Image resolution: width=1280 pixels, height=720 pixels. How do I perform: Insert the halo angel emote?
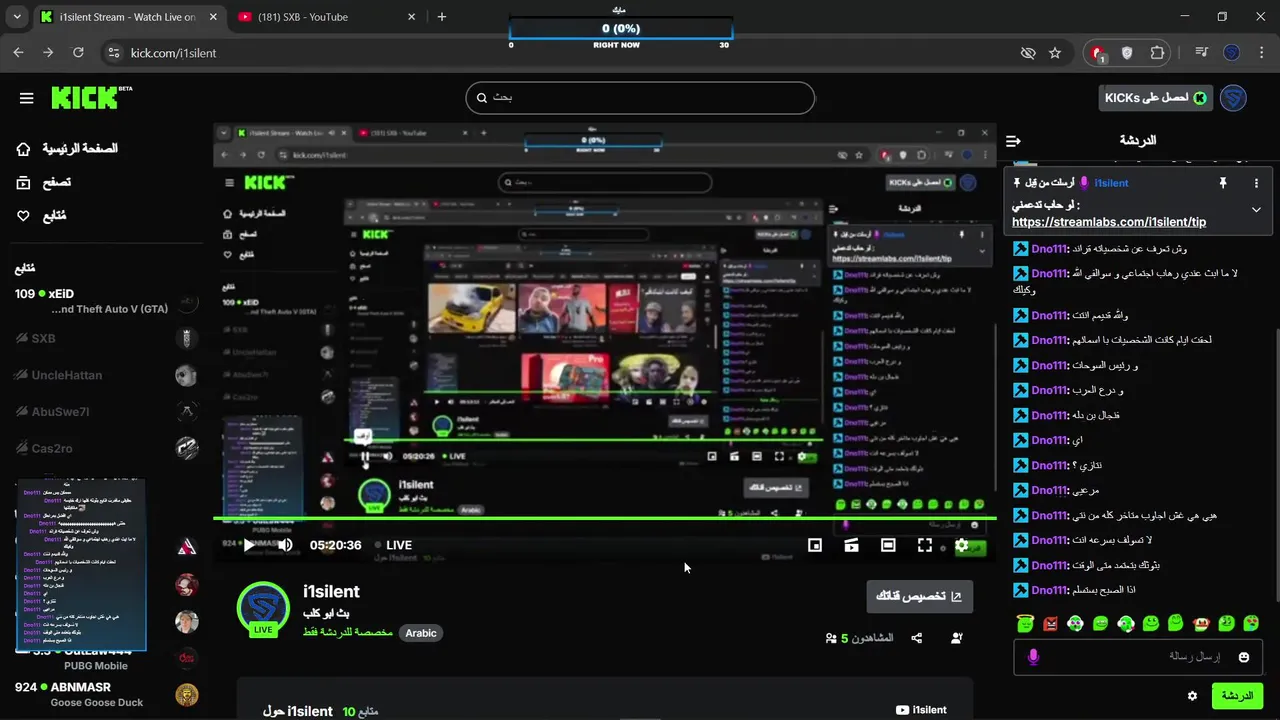1025,623
